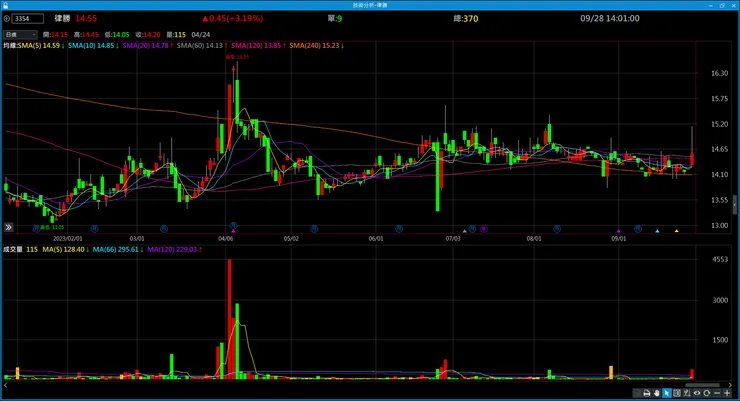Click the SMA(60) 14.13 indicator label
Viewport: 740px width, 401px height.
(202, 46)
